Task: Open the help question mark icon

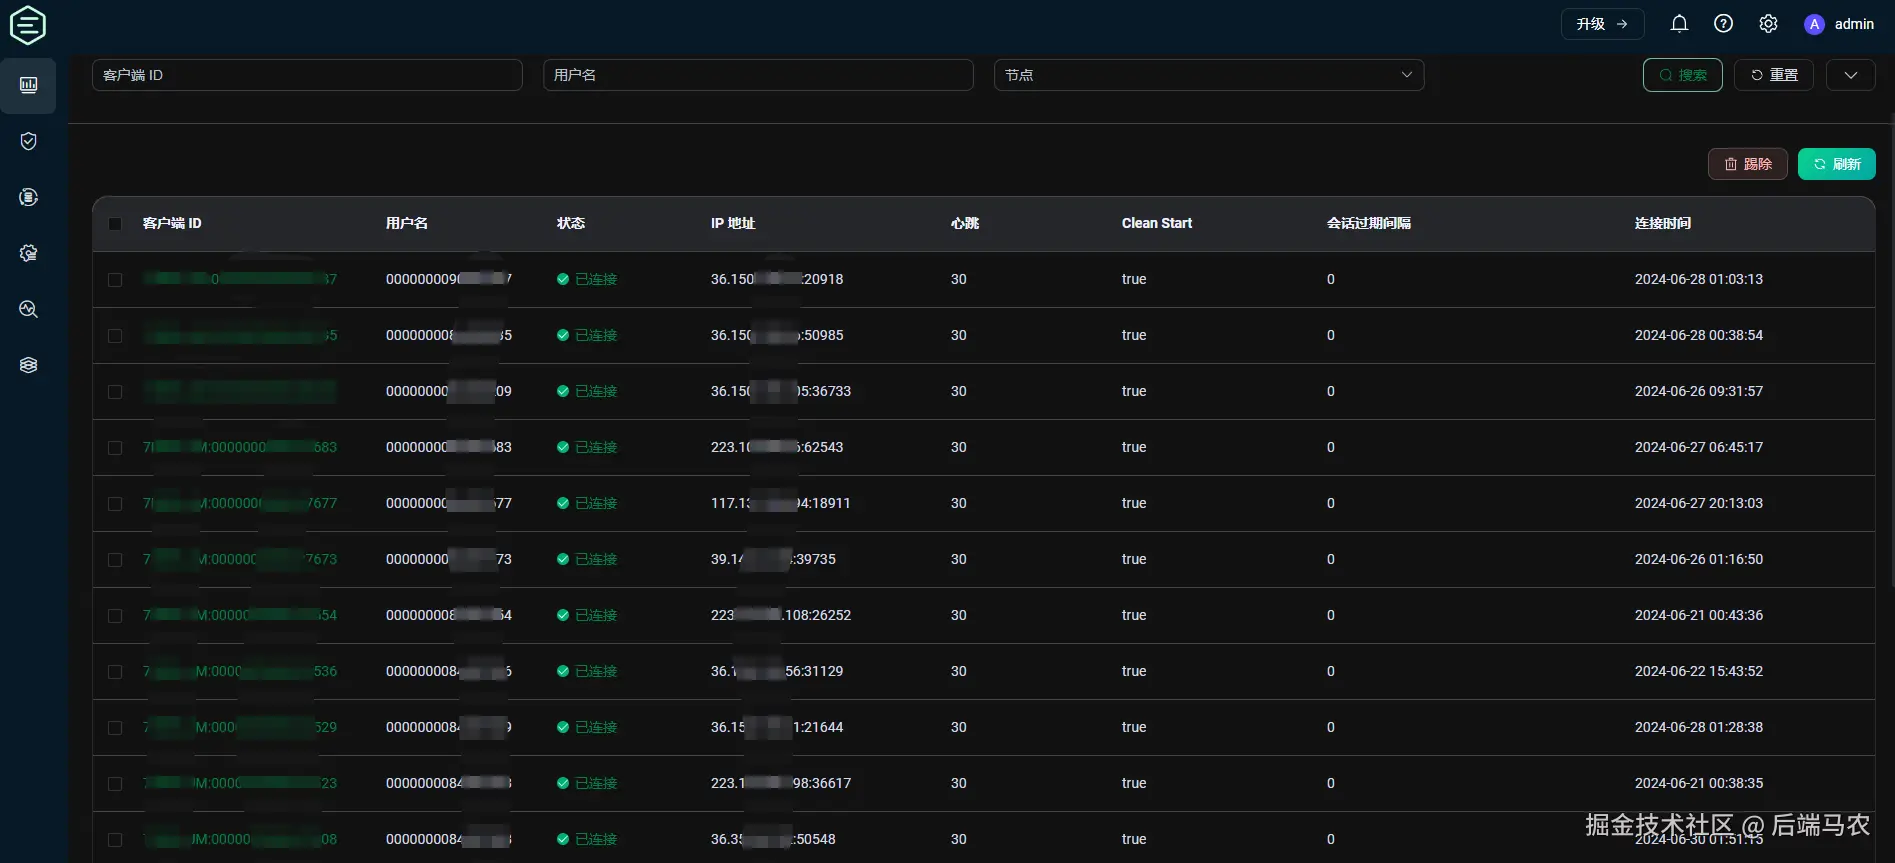Action: click(x=1723, y=24)
